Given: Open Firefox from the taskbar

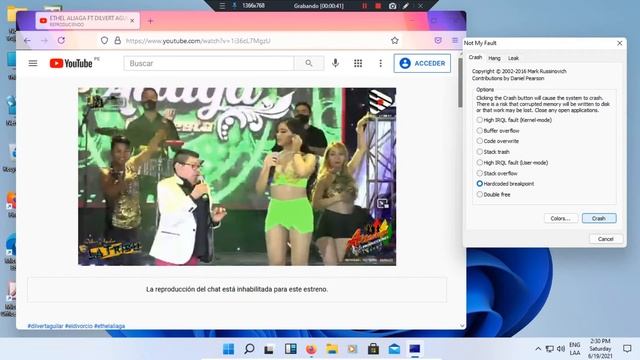Looking at the screenshot, I should (x=311, y=349).
